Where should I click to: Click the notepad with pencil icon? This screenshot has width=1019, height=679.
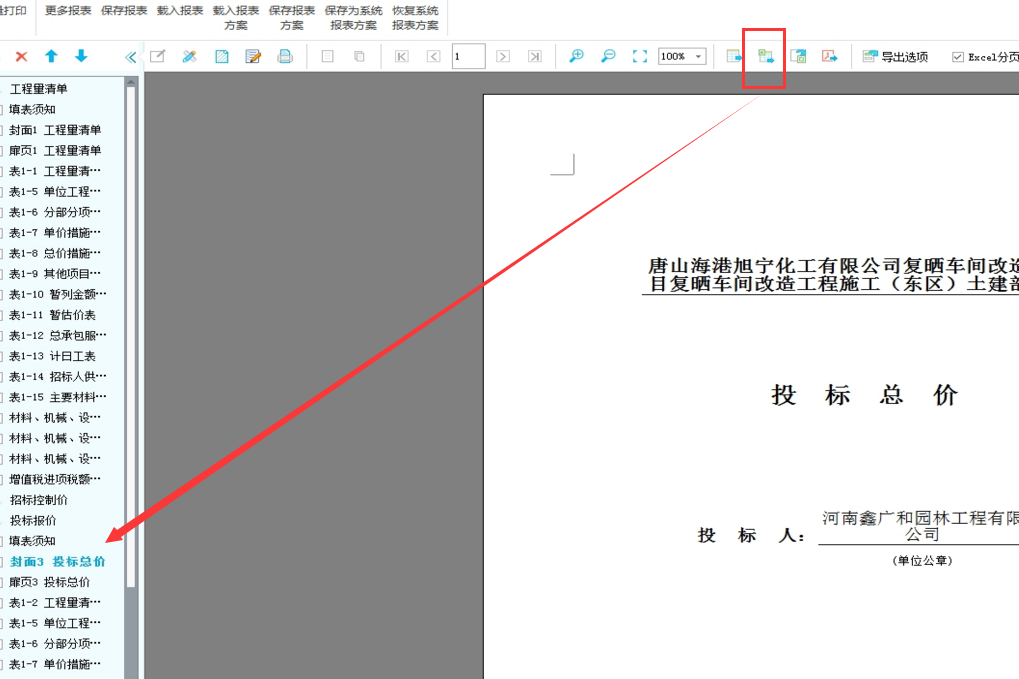pos(253,57)
